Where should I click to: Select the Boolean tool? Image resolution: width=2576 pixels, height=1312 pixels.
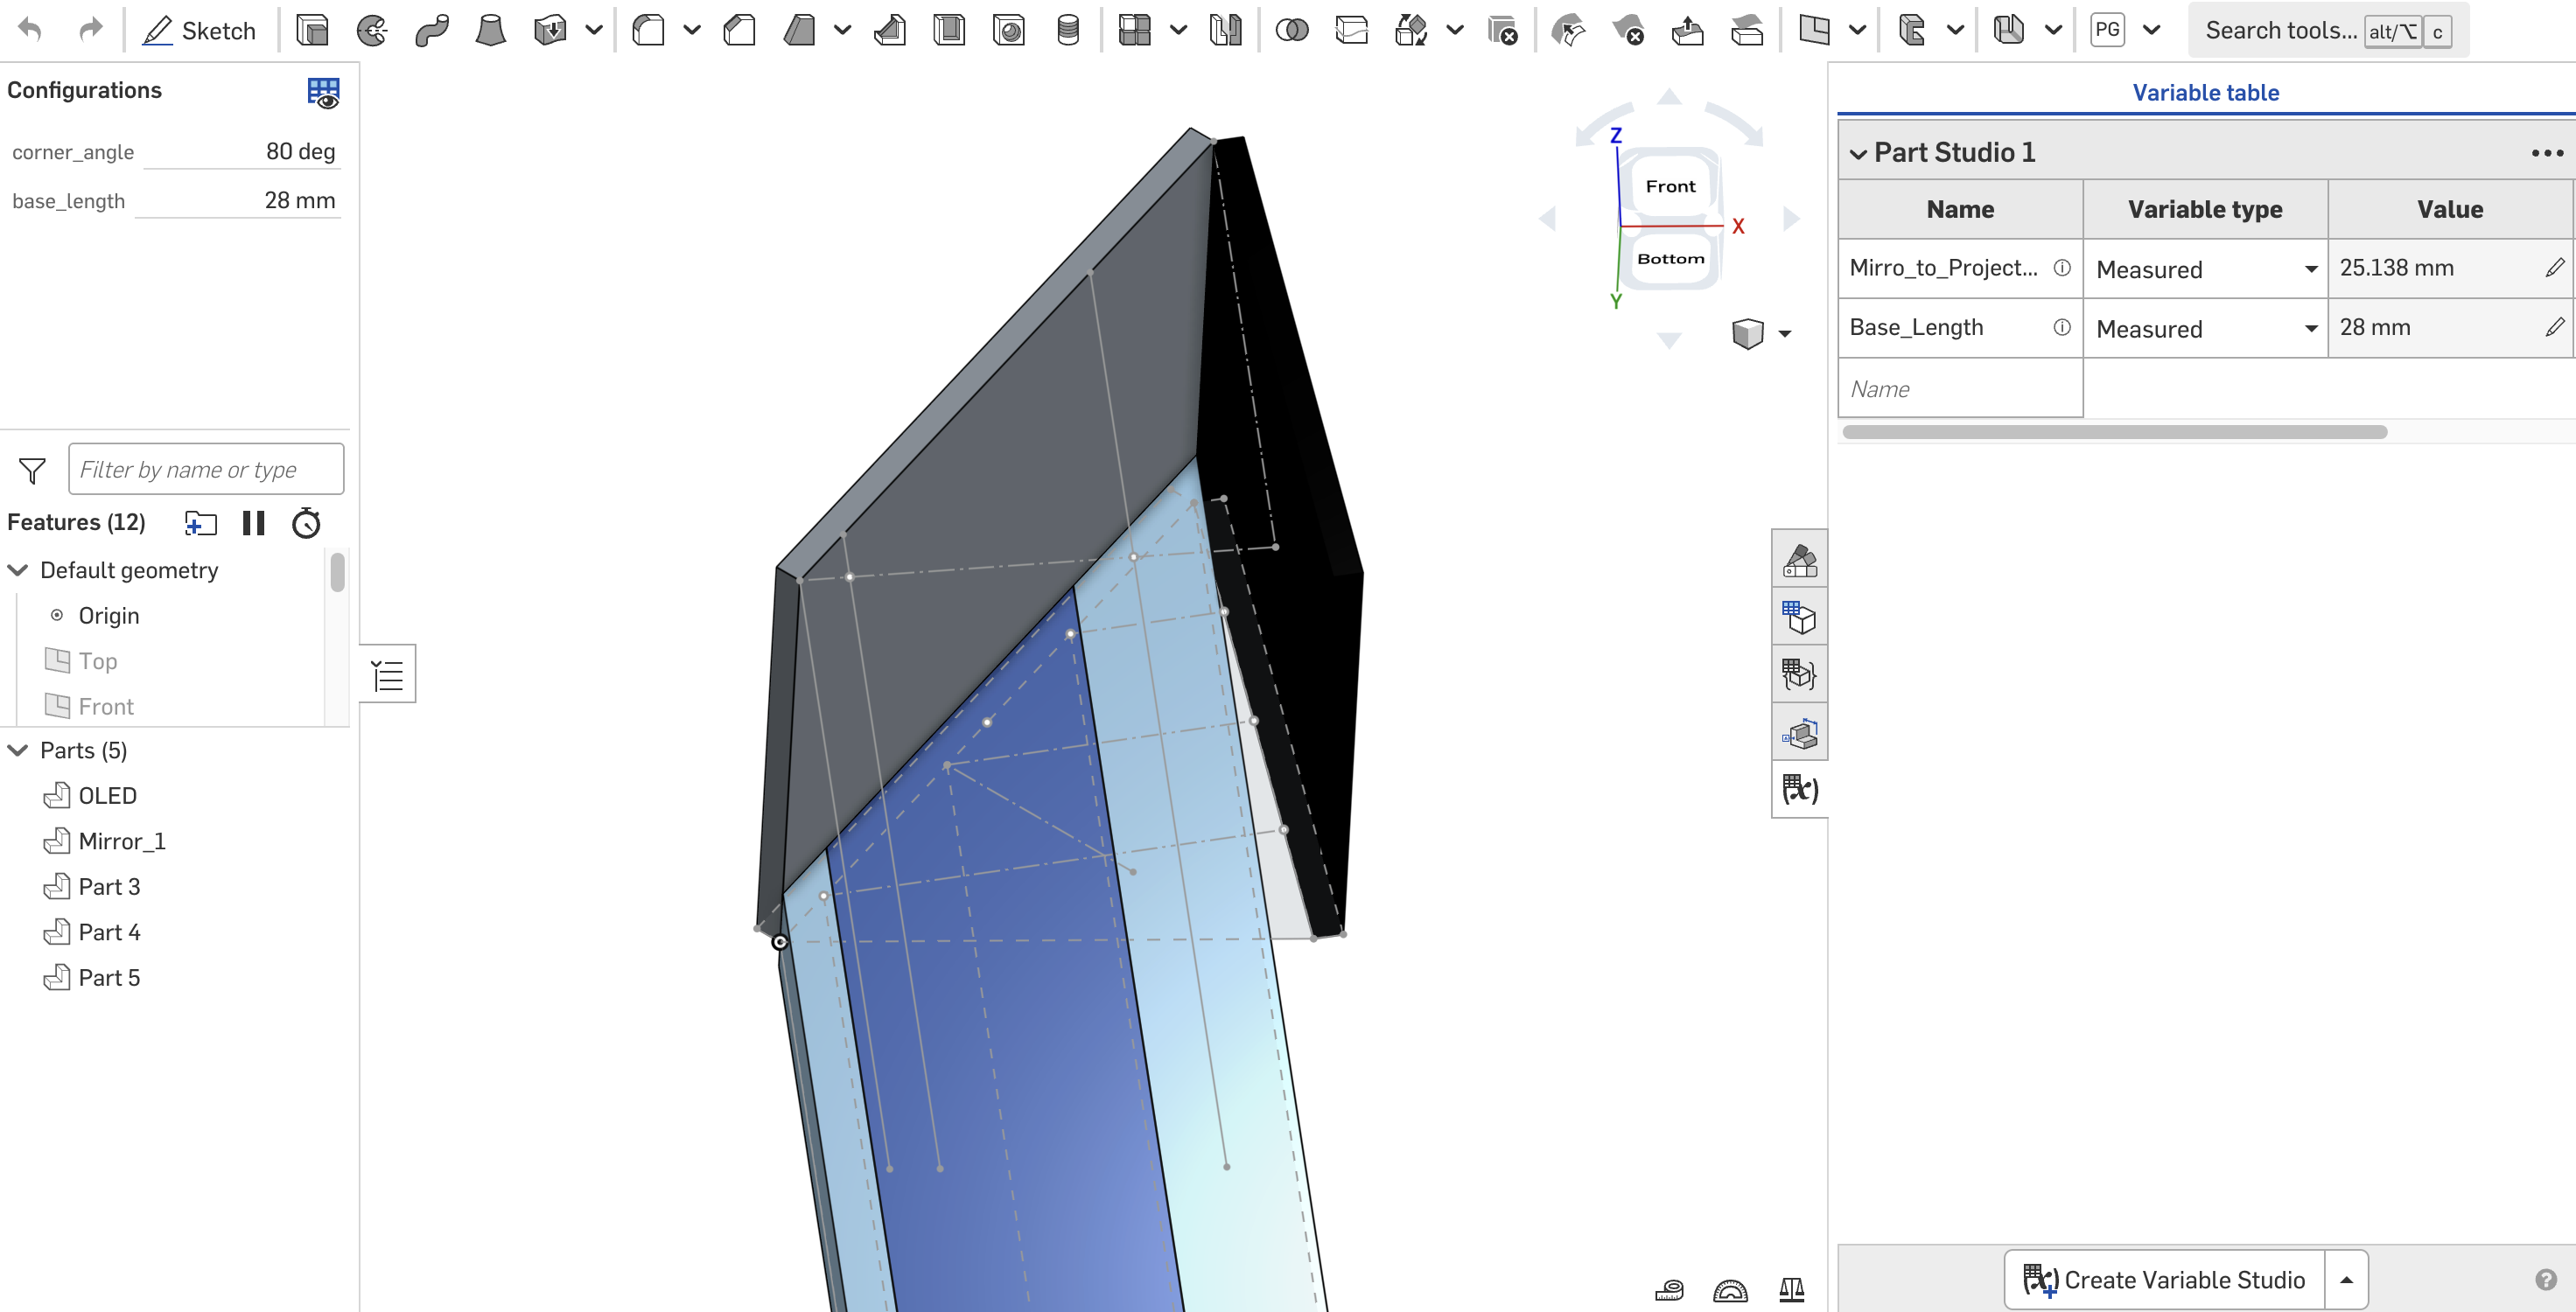pyautogui.click(x=1292, y=31)
